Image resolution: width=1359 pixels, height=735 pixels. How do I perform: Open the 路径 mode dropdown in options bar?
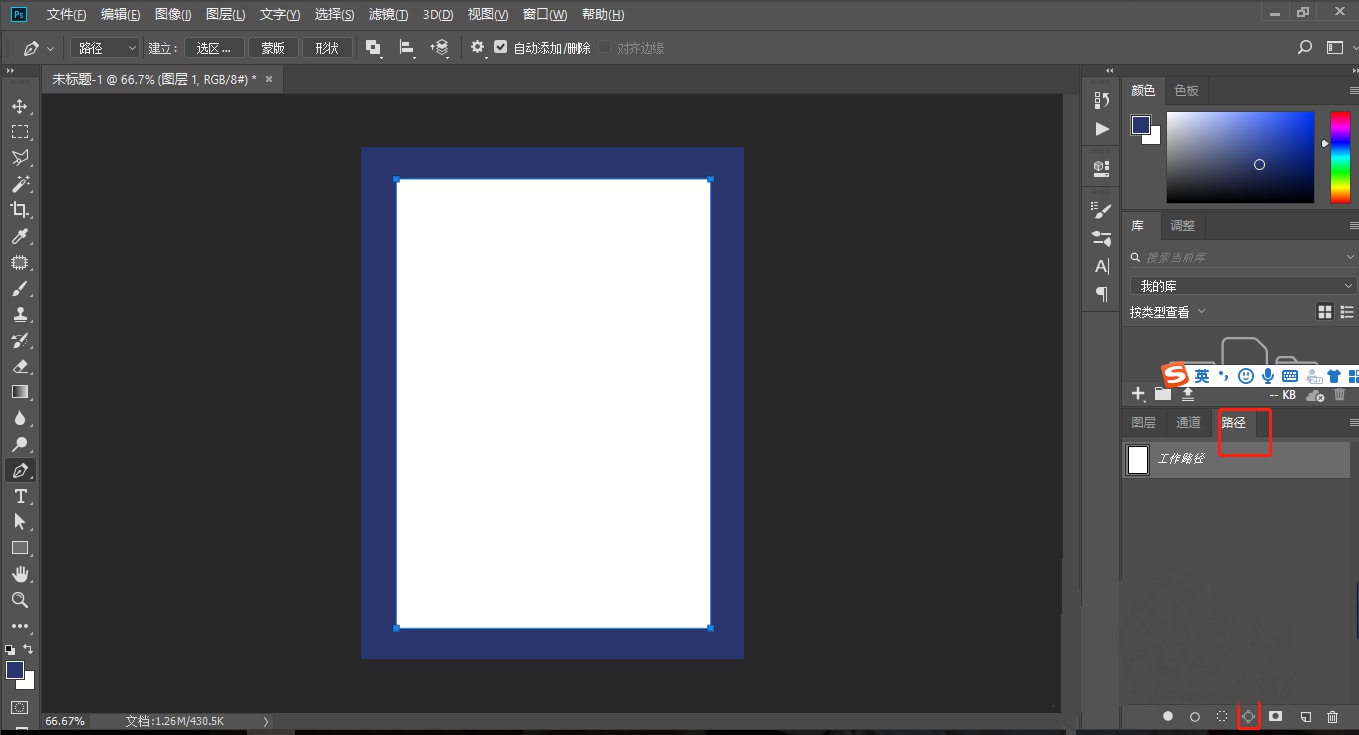[104, 47]
